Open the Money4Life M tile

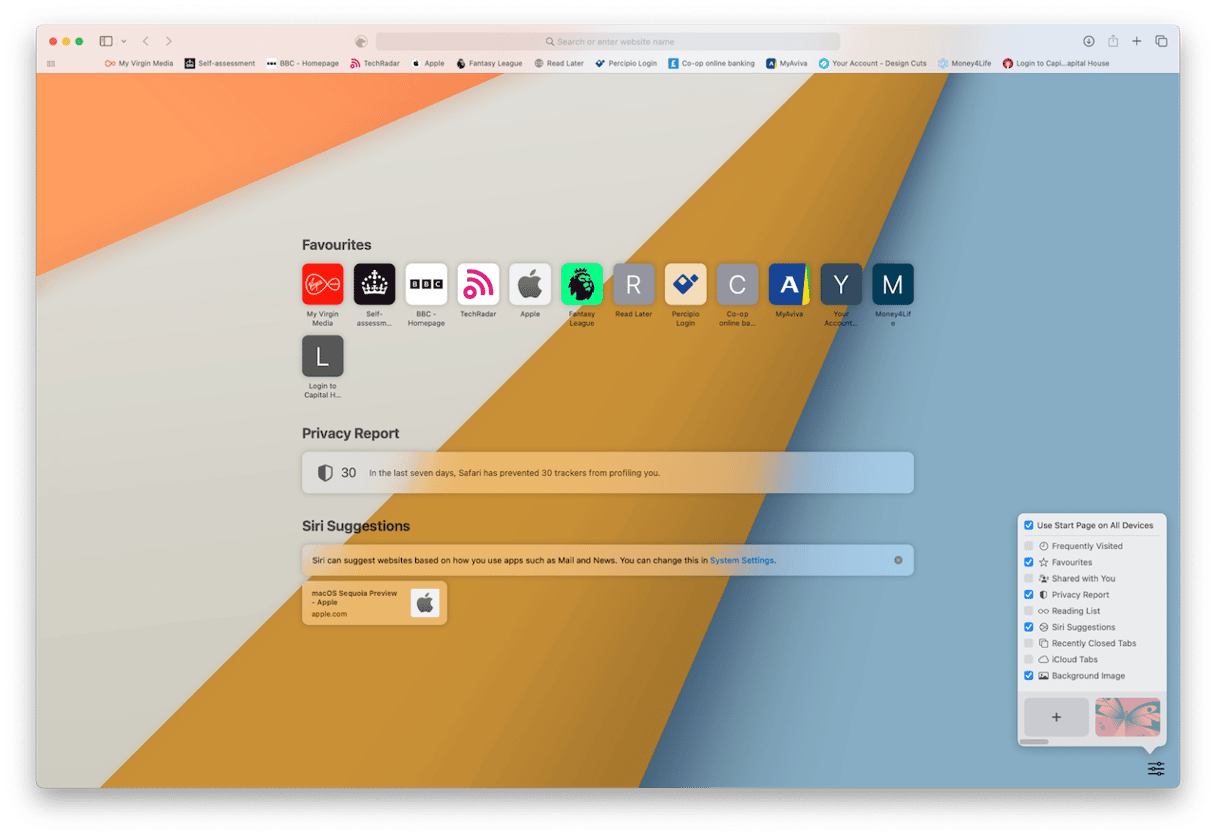point(893,284)
